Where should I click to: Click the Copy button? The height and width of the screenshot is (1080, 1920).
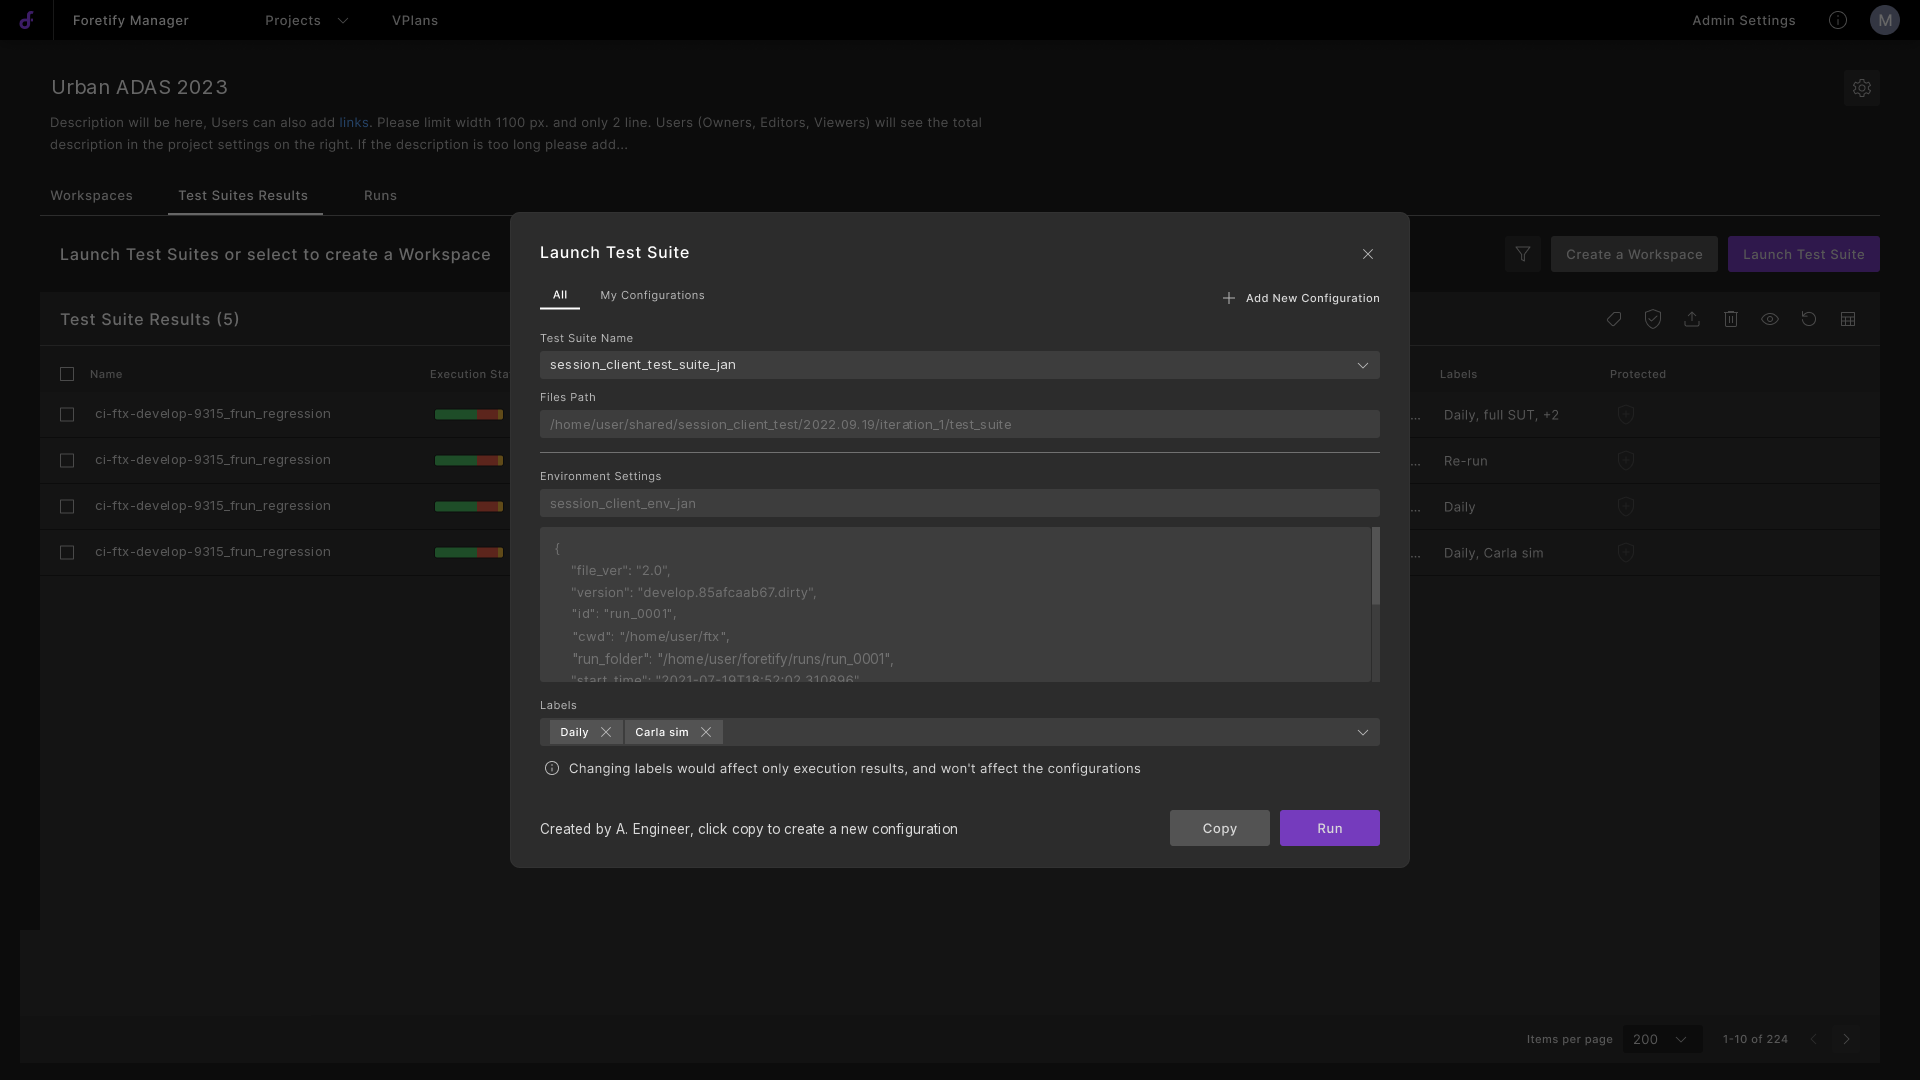point(1220,828)
